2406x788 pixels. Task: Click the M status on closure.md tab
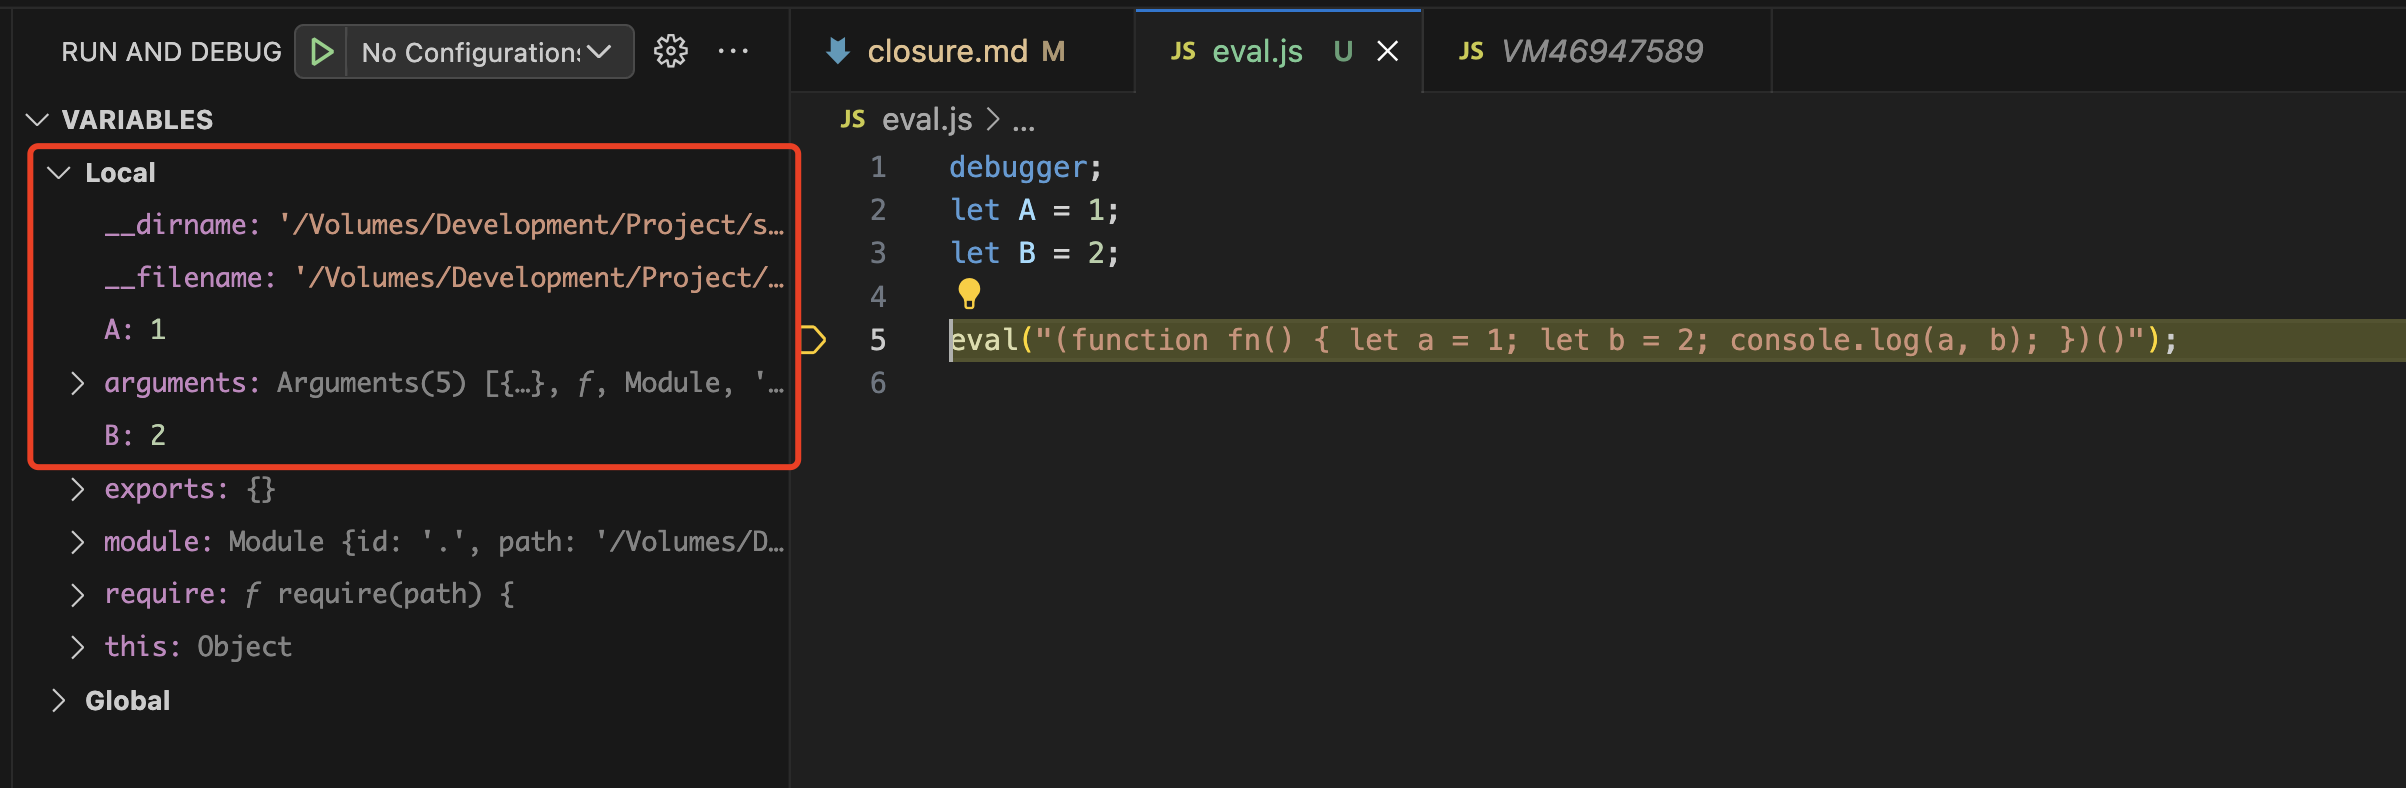coord(1053,51)
